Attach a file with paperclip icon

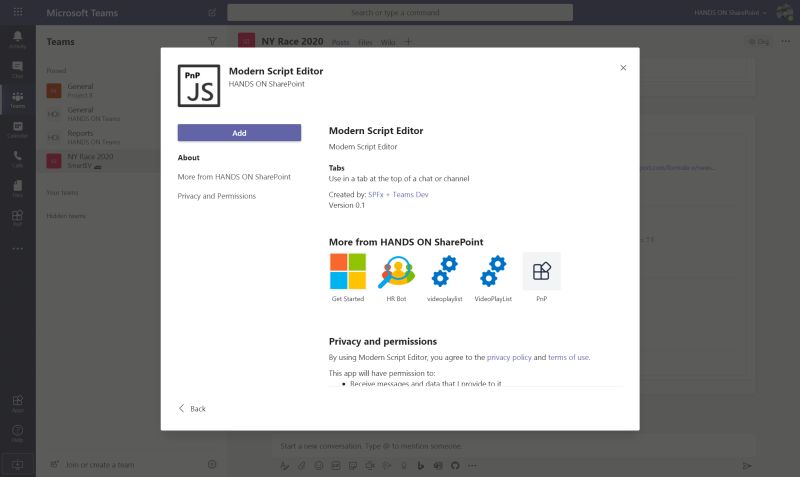302,466
